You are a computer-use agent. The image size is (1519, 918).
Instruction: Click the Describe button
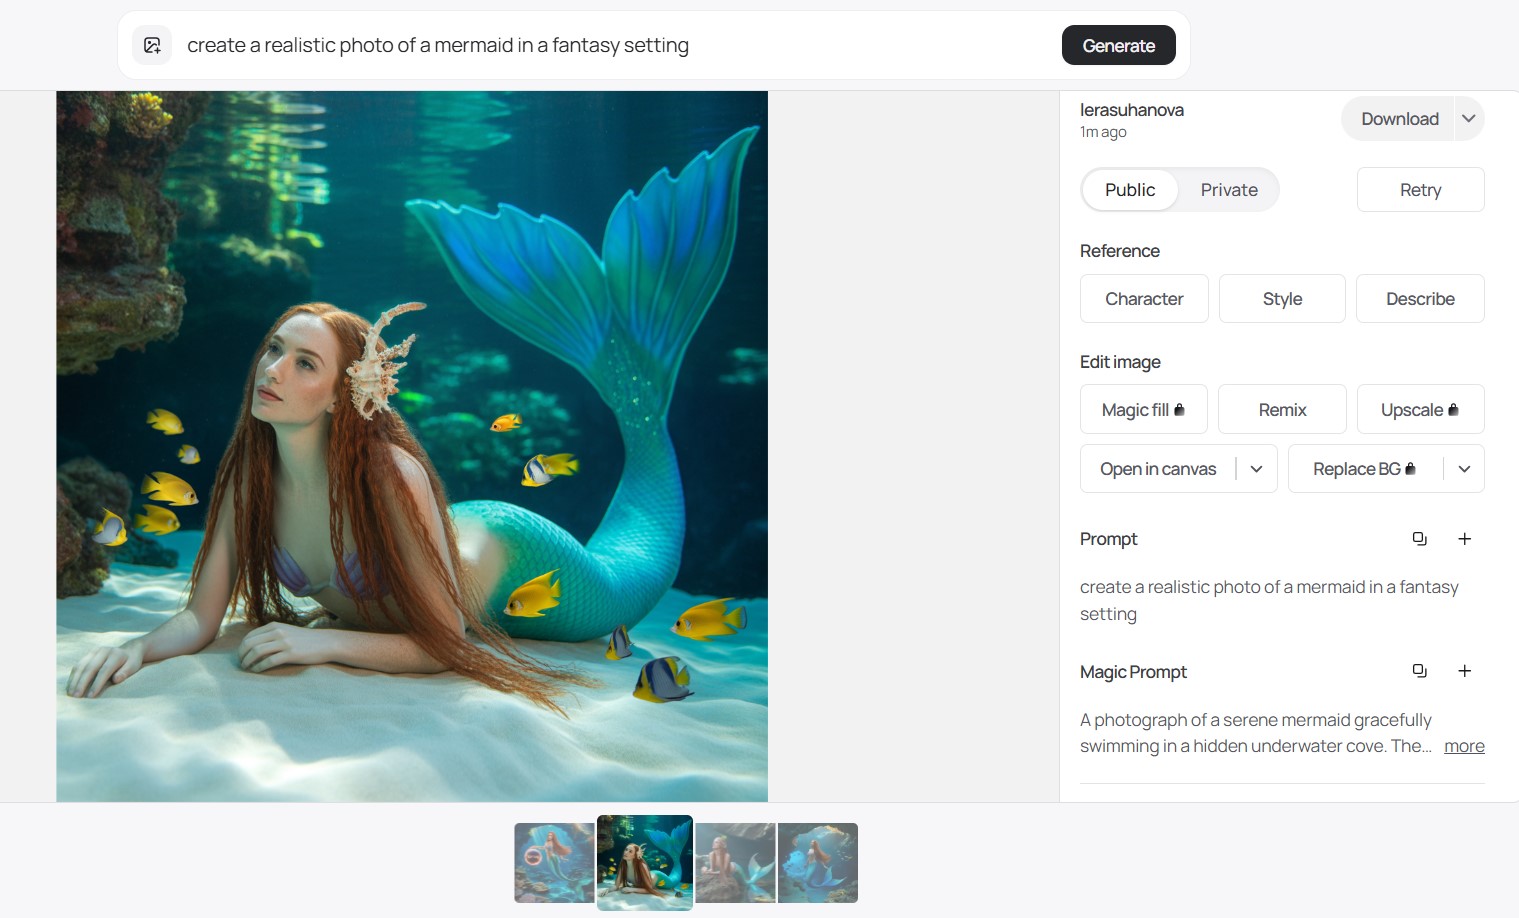point(1419,299)
